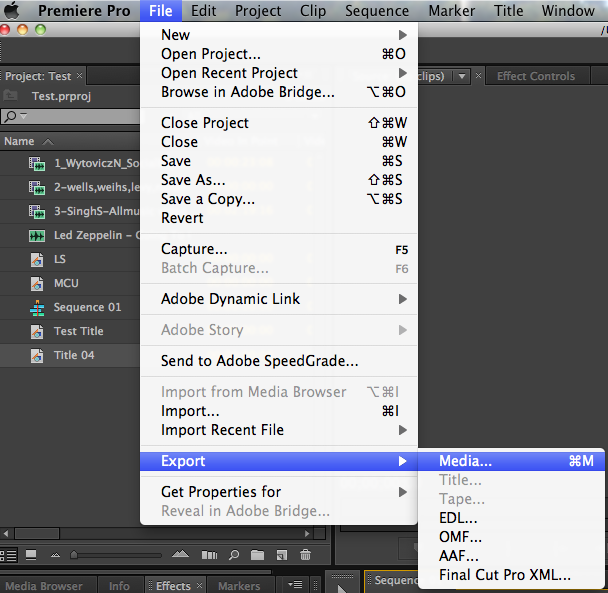Click the LS title icon
This screenshot has width=608, height=593.
(x=37, y=259)
